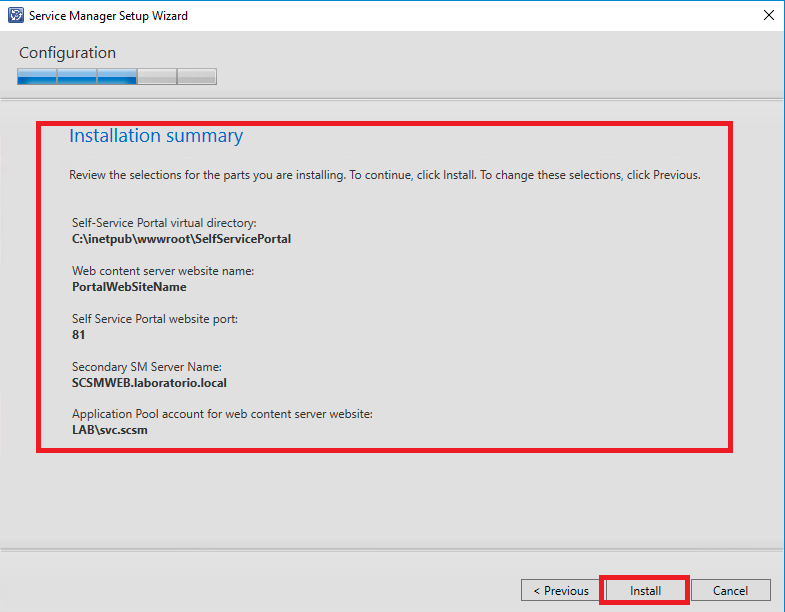Click the Secondary SM Server Name label

(147, 367)
